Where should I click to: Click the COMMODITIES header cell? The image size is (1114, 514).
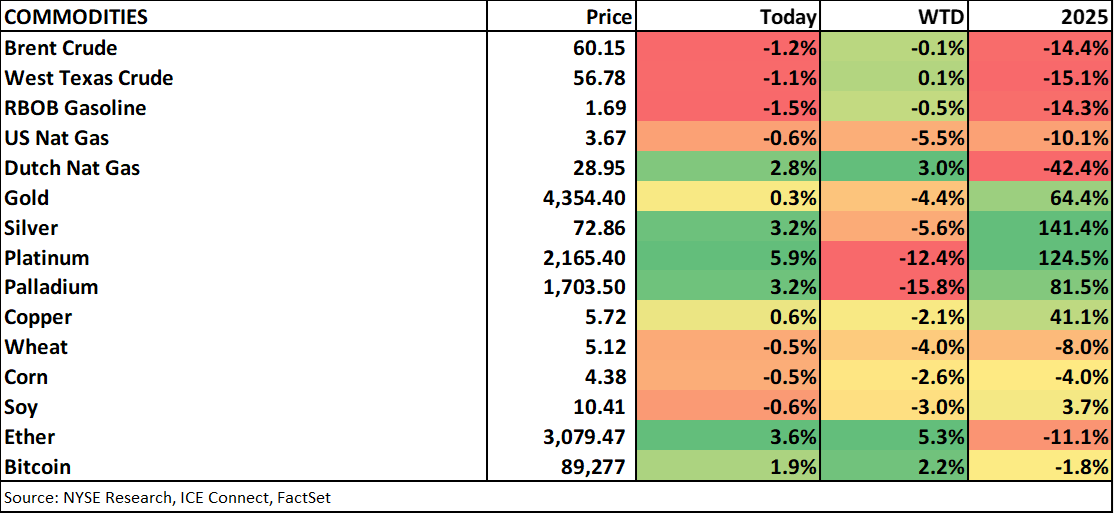tap(76, 17)
